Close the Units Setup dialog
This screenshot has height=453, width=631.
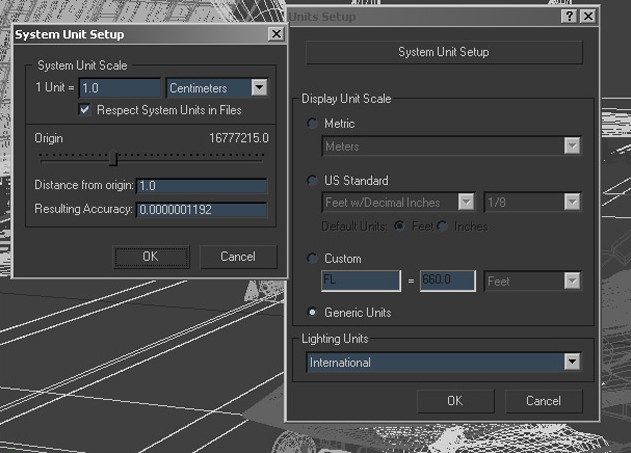588,16
